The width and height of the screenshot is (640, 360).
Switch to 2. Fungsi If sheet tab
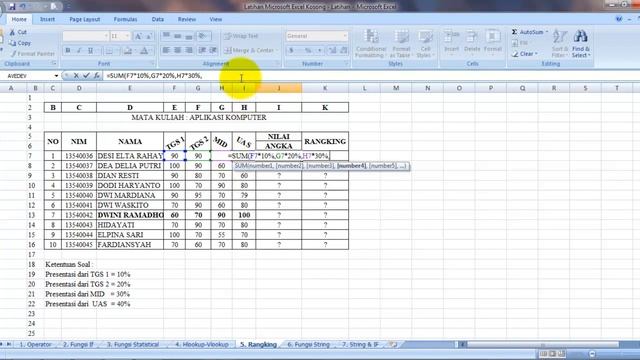tap(78, 344)
